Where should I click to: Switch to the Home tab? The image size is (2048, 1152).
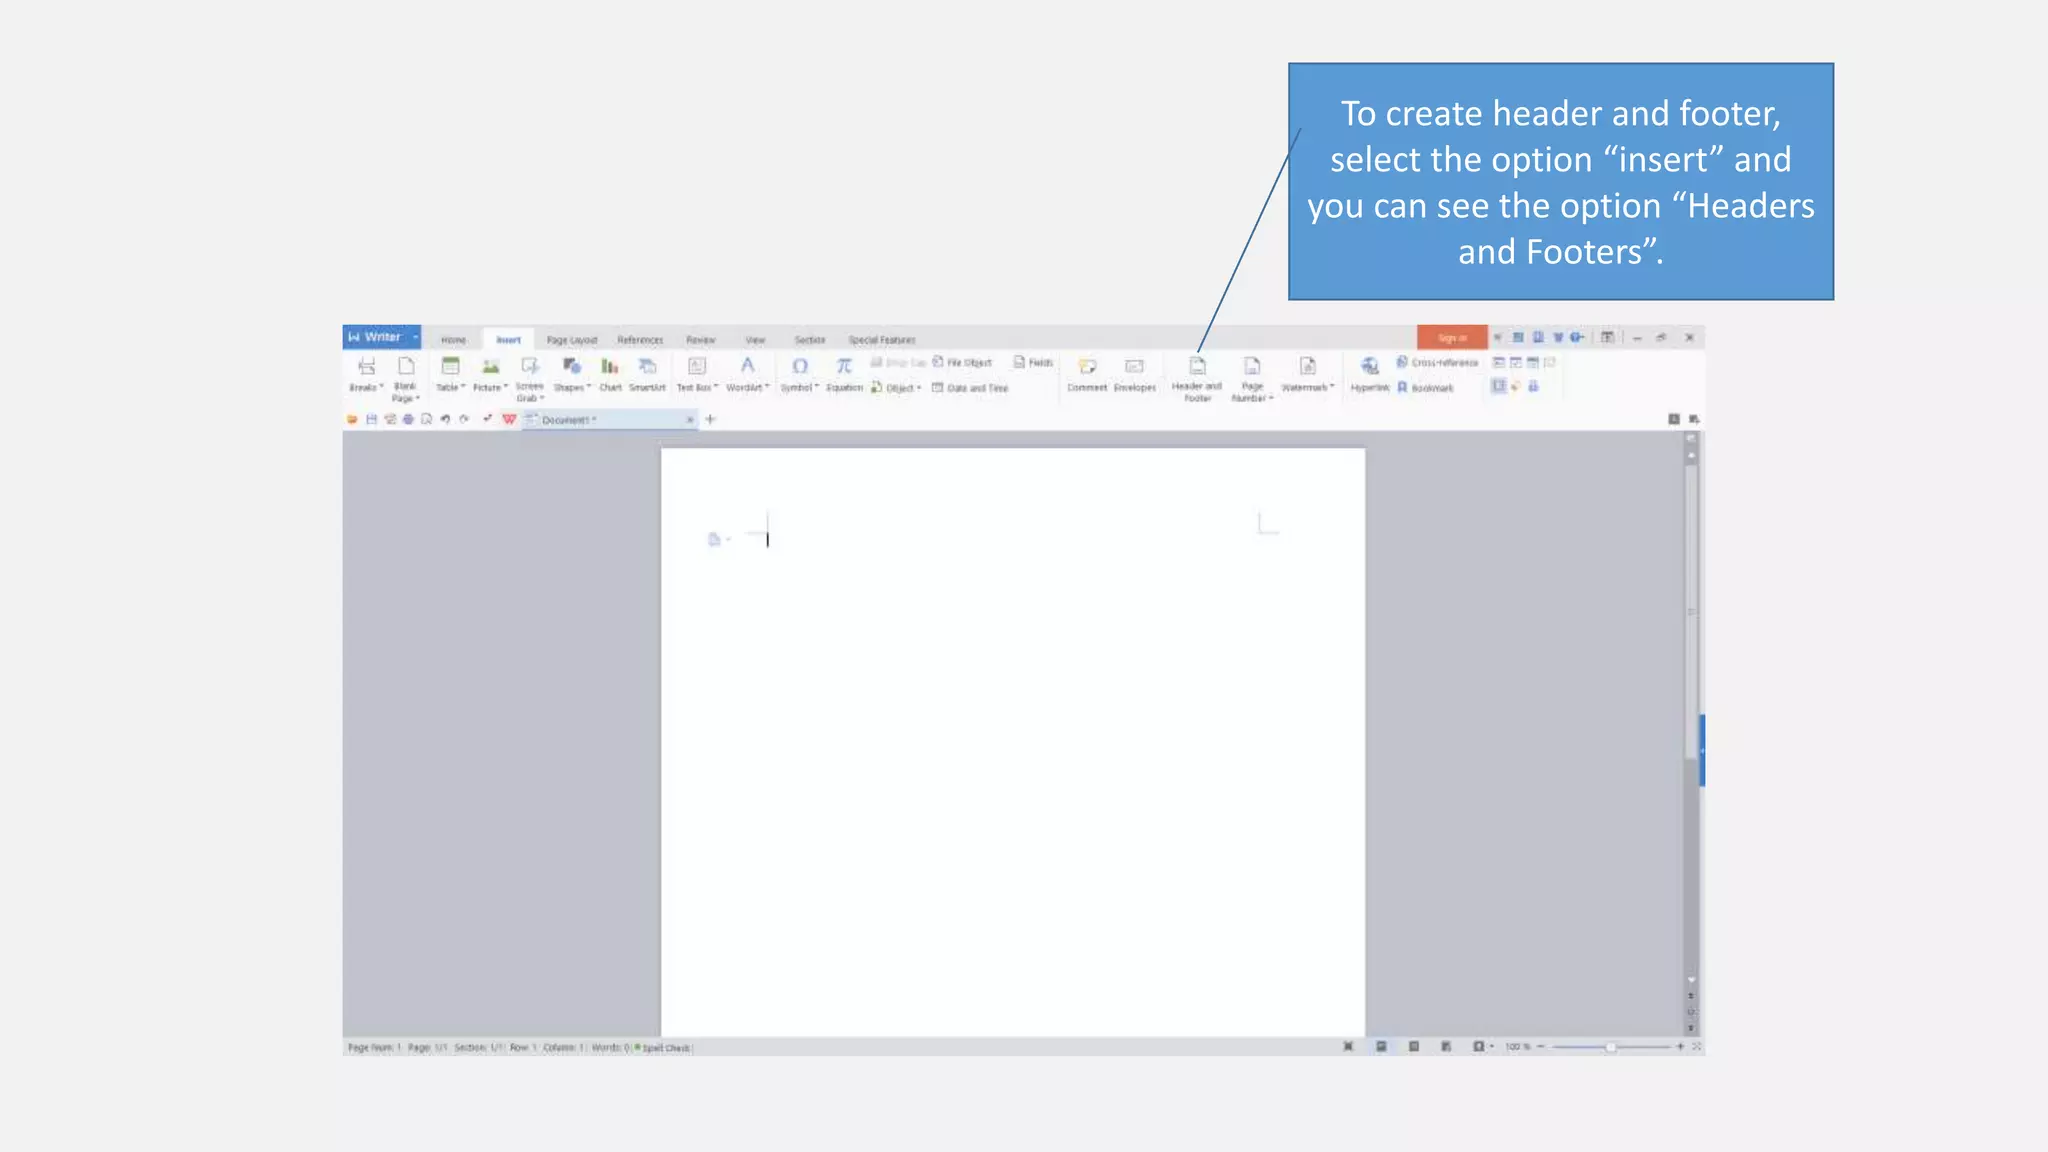pyautogui.click(x=453, y=340)
